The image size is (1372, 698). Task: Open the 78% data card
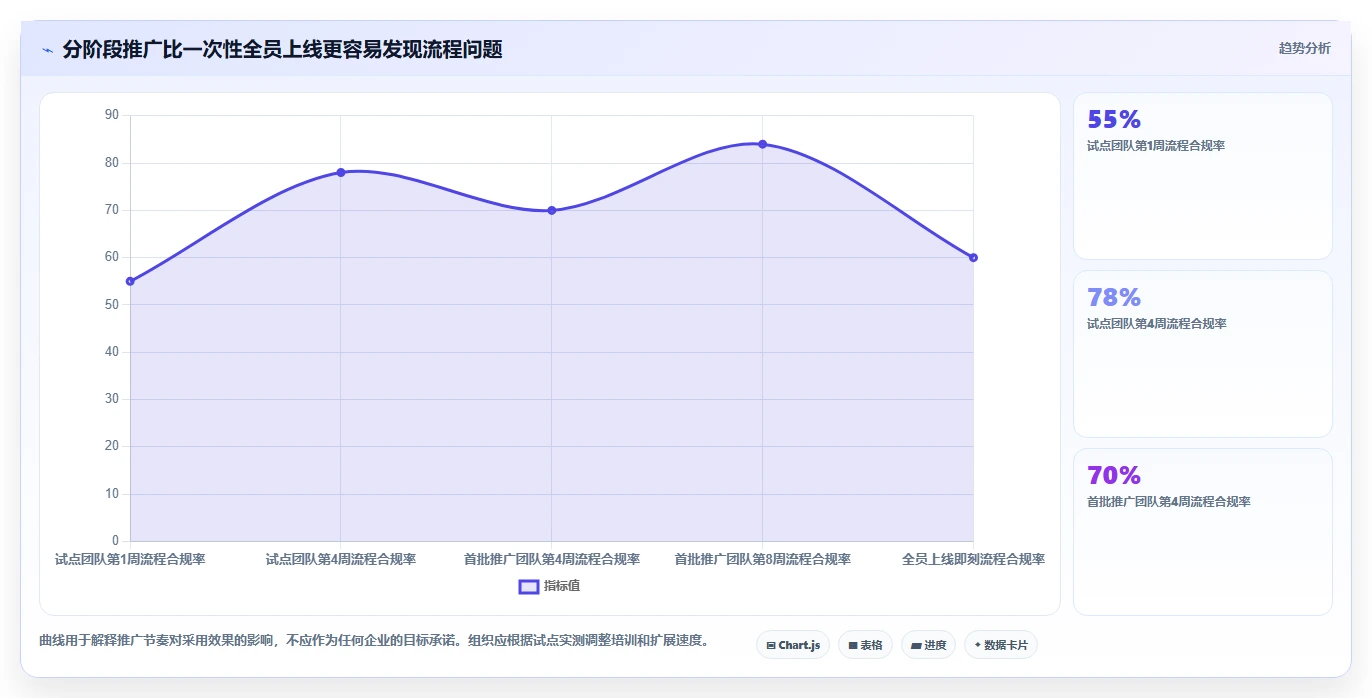click(1202, 354)
